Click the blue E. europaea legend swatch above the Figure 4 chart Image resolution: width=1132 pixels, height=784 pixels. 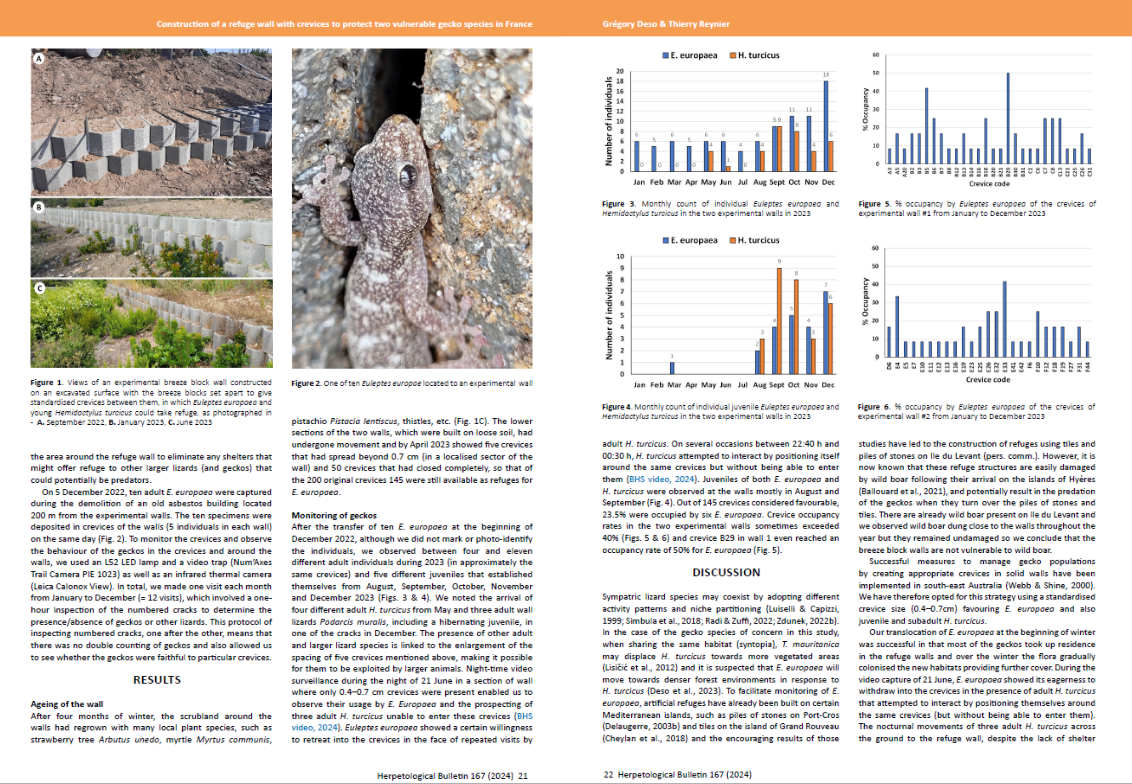(x=665, y=241)
